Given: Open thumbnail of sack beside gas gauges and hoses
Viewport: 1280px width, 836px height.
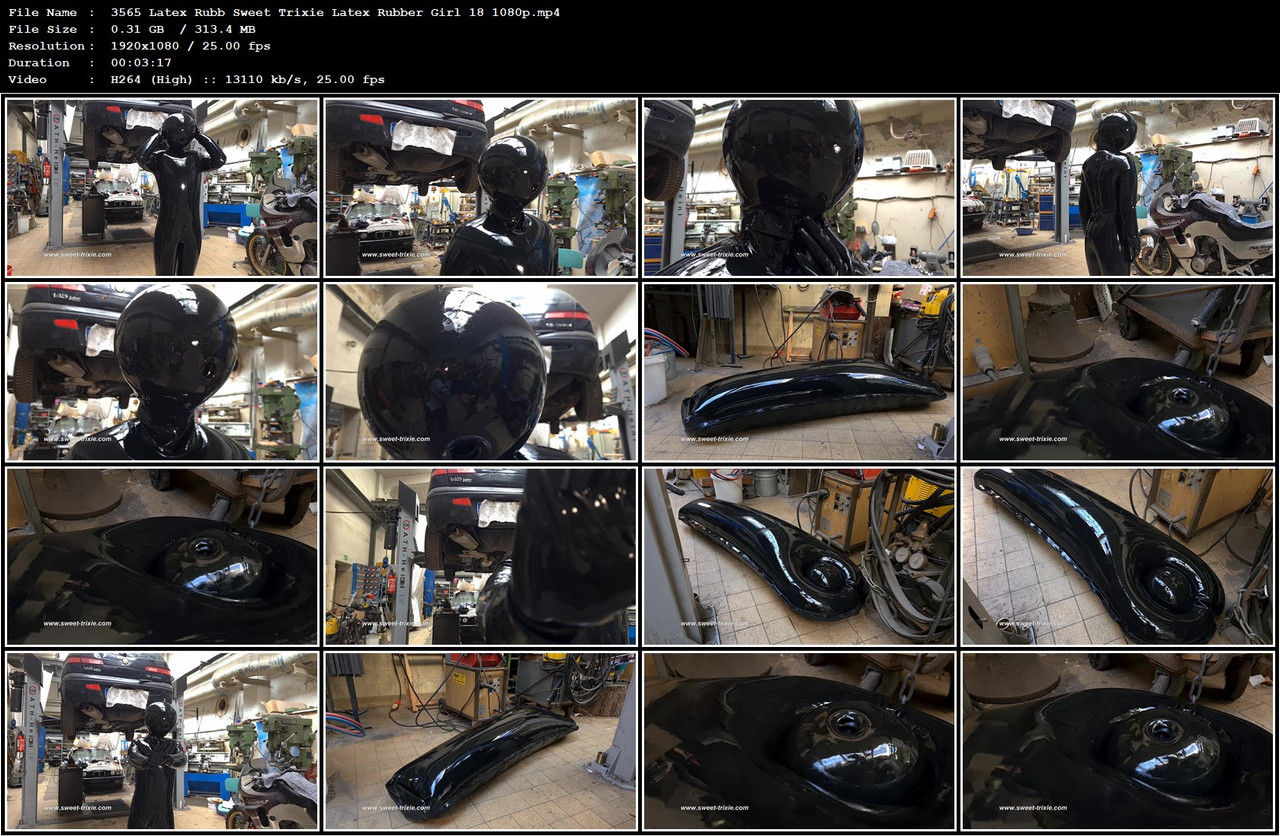Looking at the screenshot, I should [x=798, y=556].
